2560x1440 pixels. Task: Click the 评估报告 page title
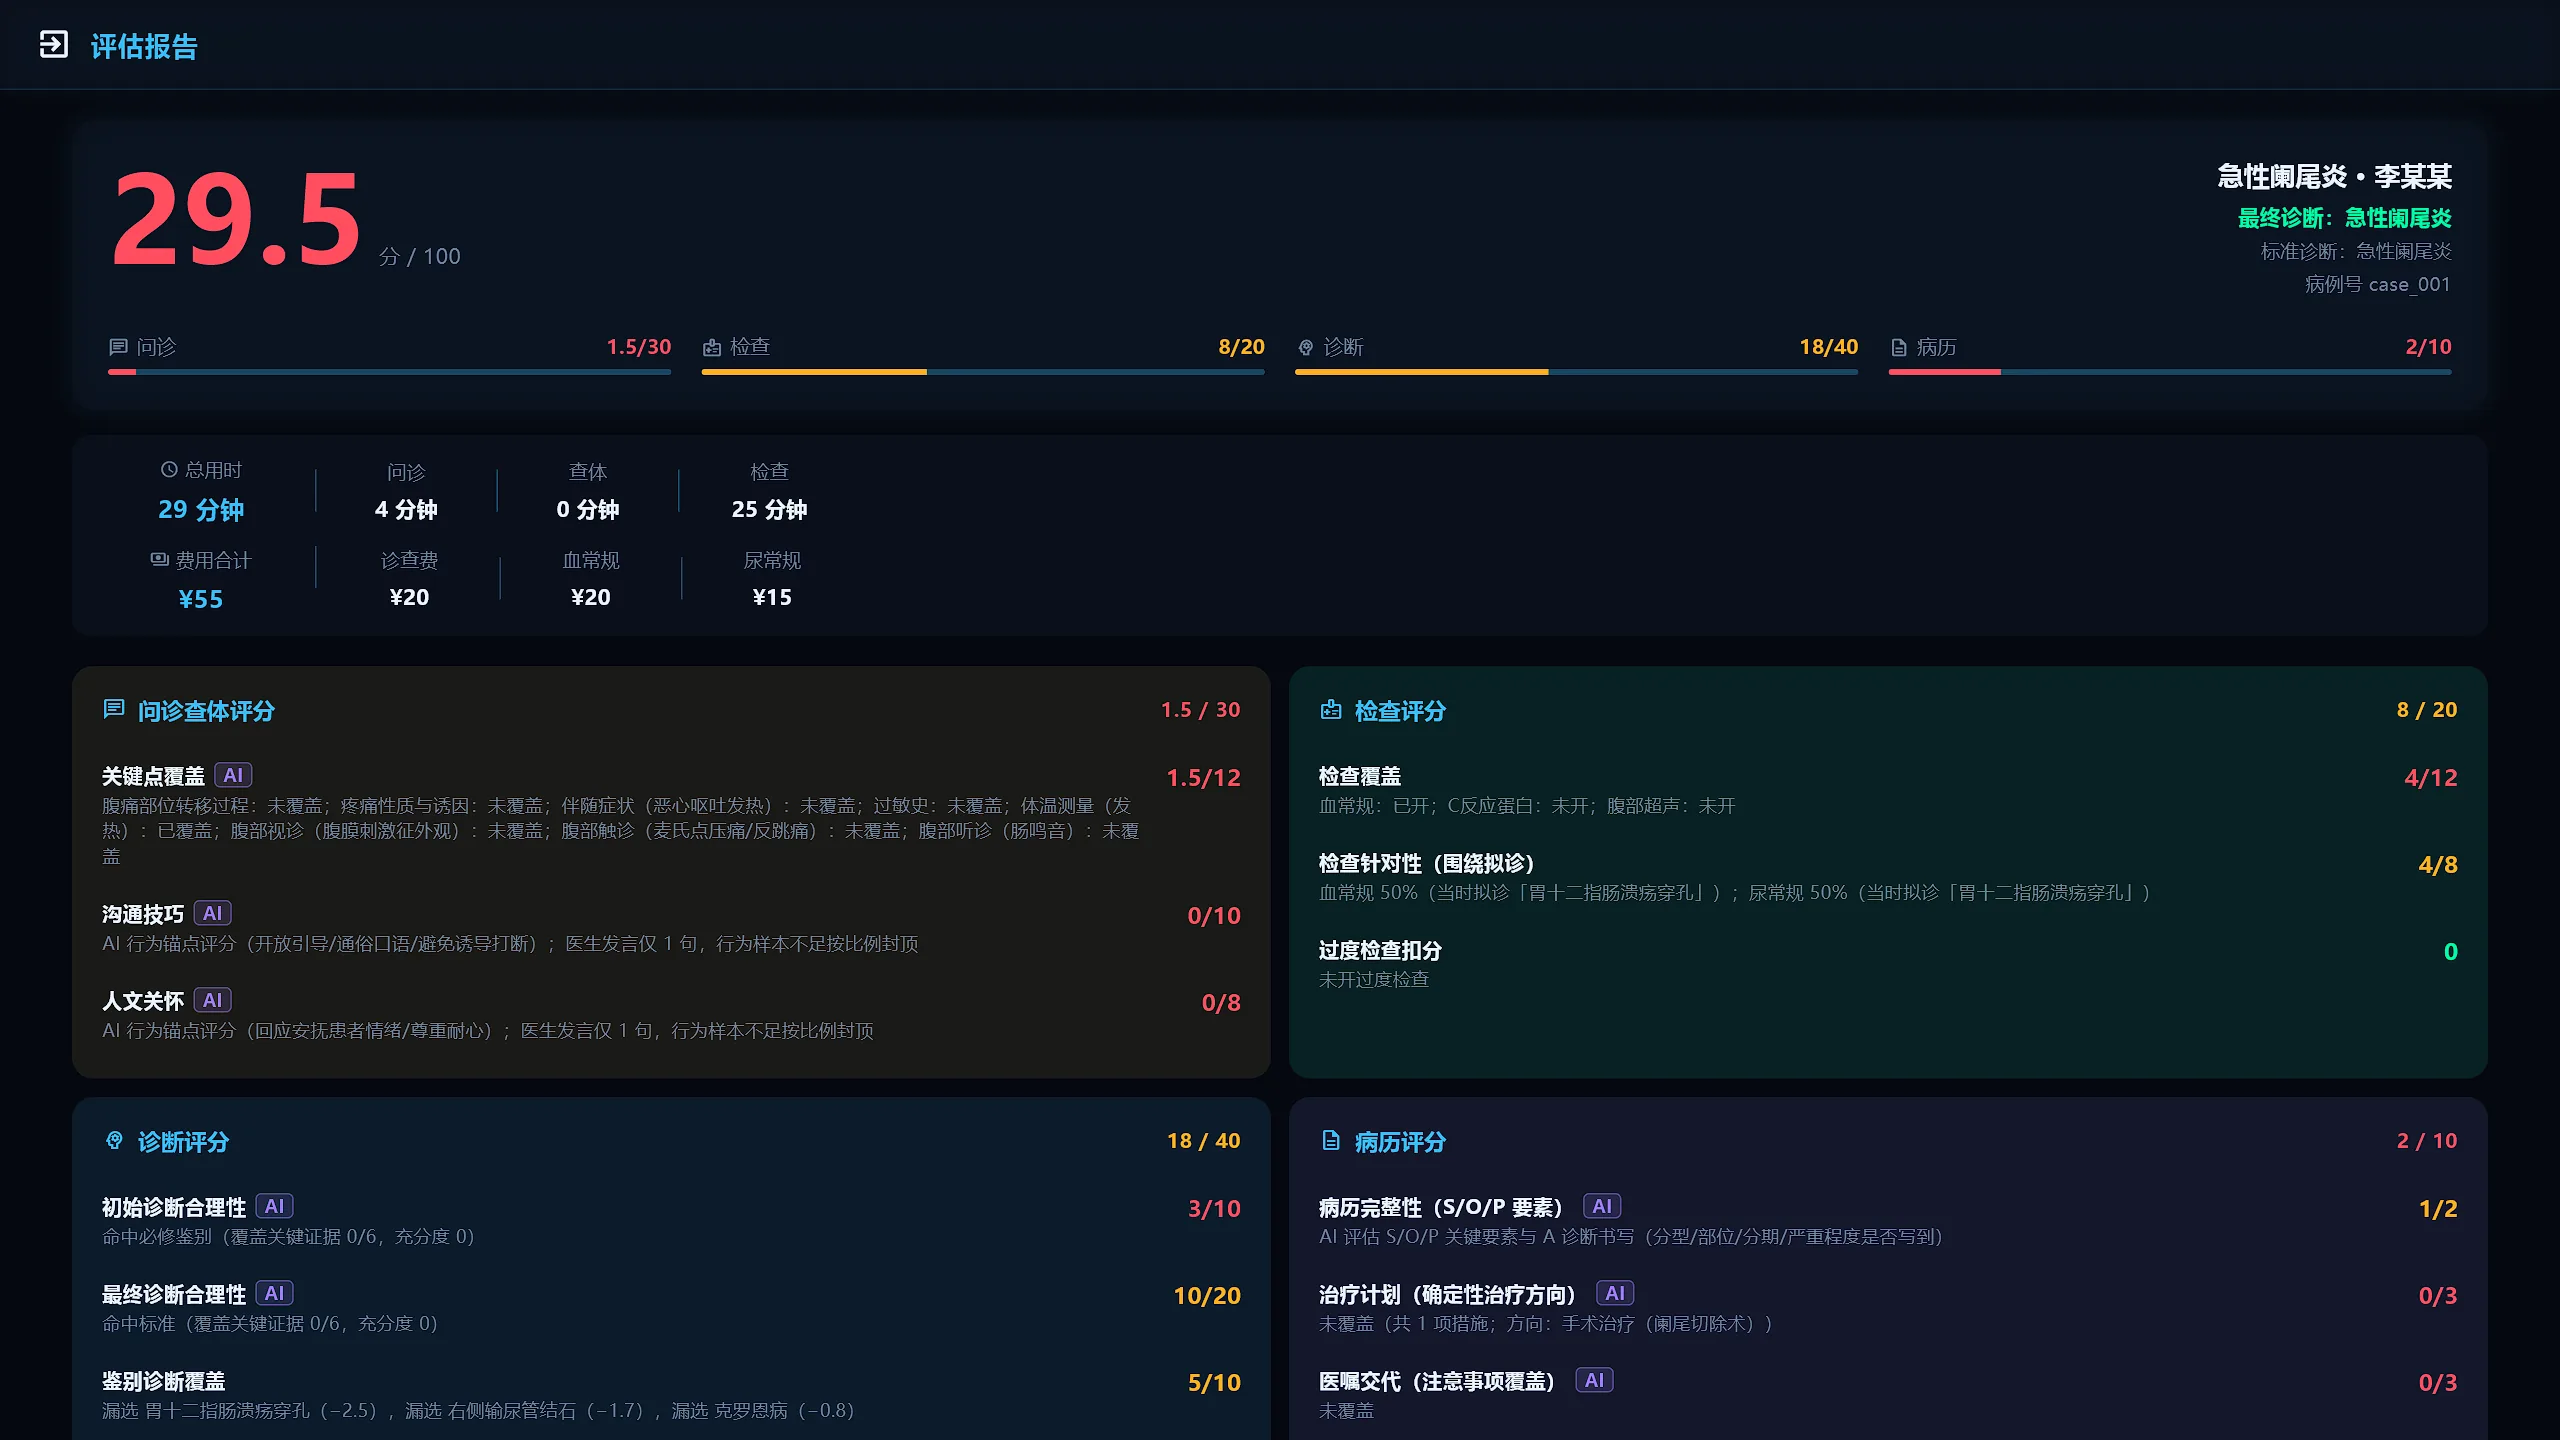[x=144, y=46]
